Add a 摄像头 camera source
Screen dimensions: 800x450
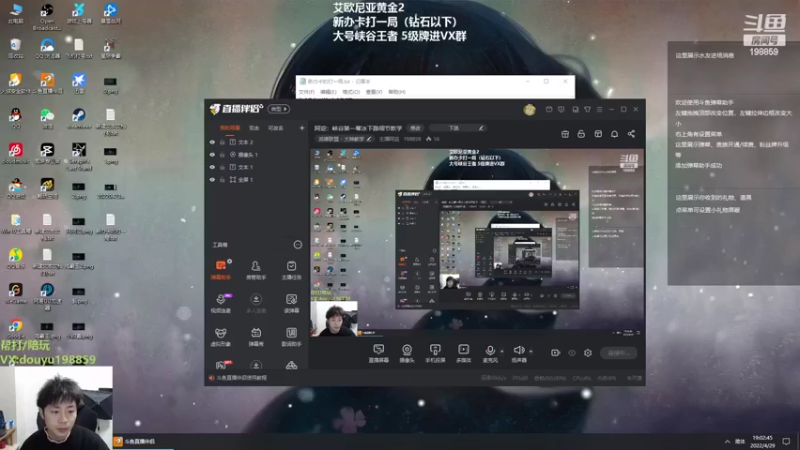tap(407, 353)
